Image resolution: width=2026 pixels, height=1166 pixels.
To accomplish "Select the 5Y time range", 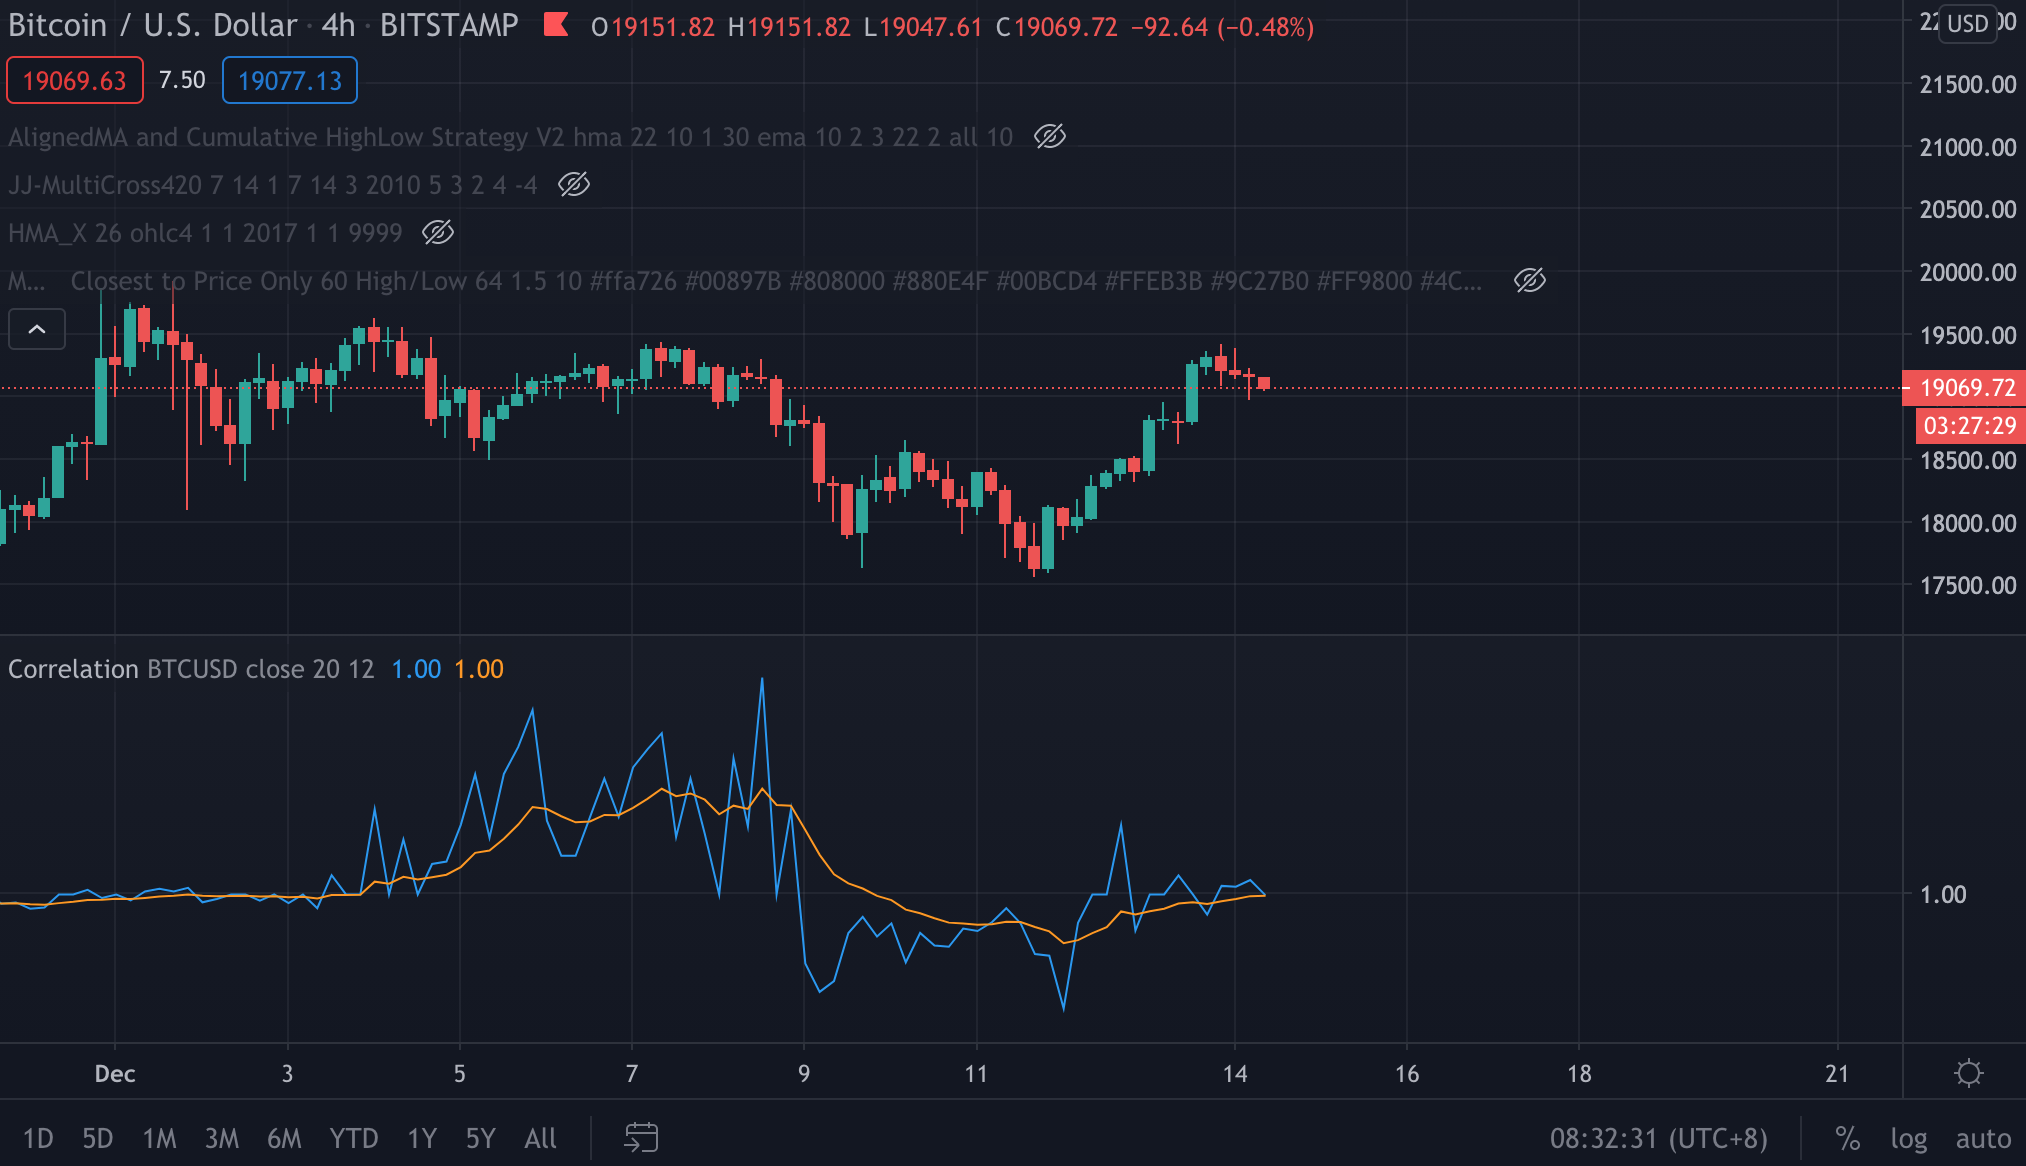I will click(480, 1138).
